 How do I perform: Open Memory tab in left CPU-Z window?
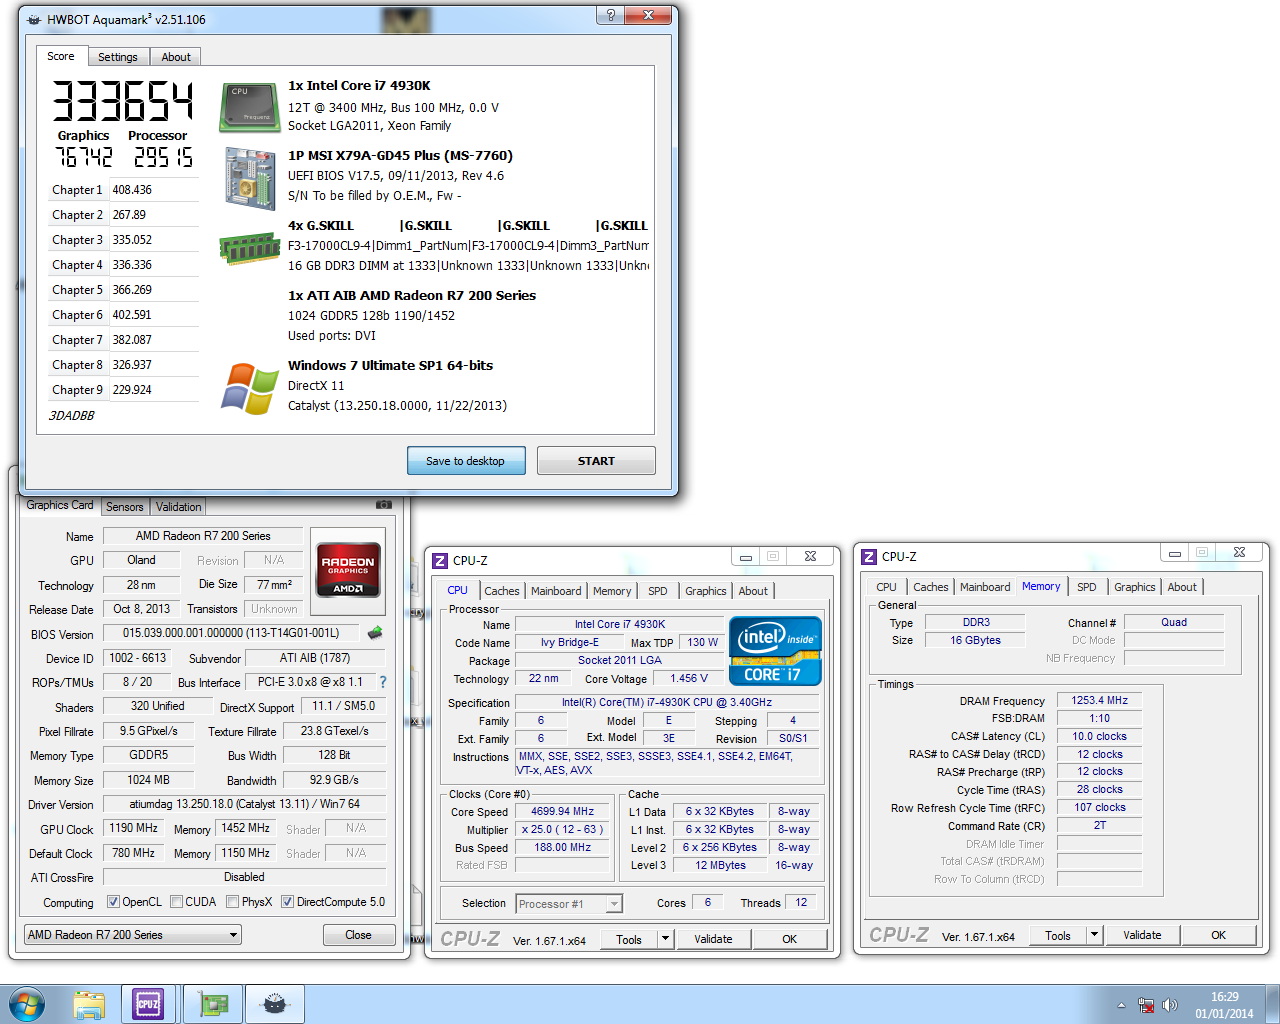point(612,591)
